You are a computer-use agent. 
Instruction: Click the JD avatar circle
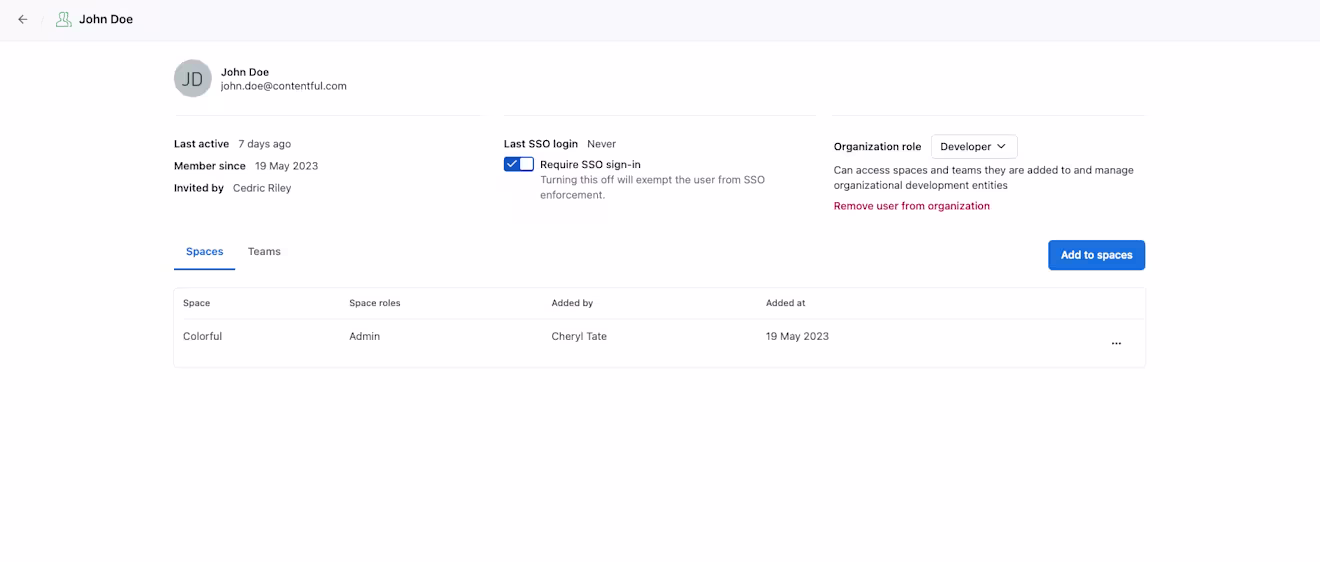tap(193, 78)
